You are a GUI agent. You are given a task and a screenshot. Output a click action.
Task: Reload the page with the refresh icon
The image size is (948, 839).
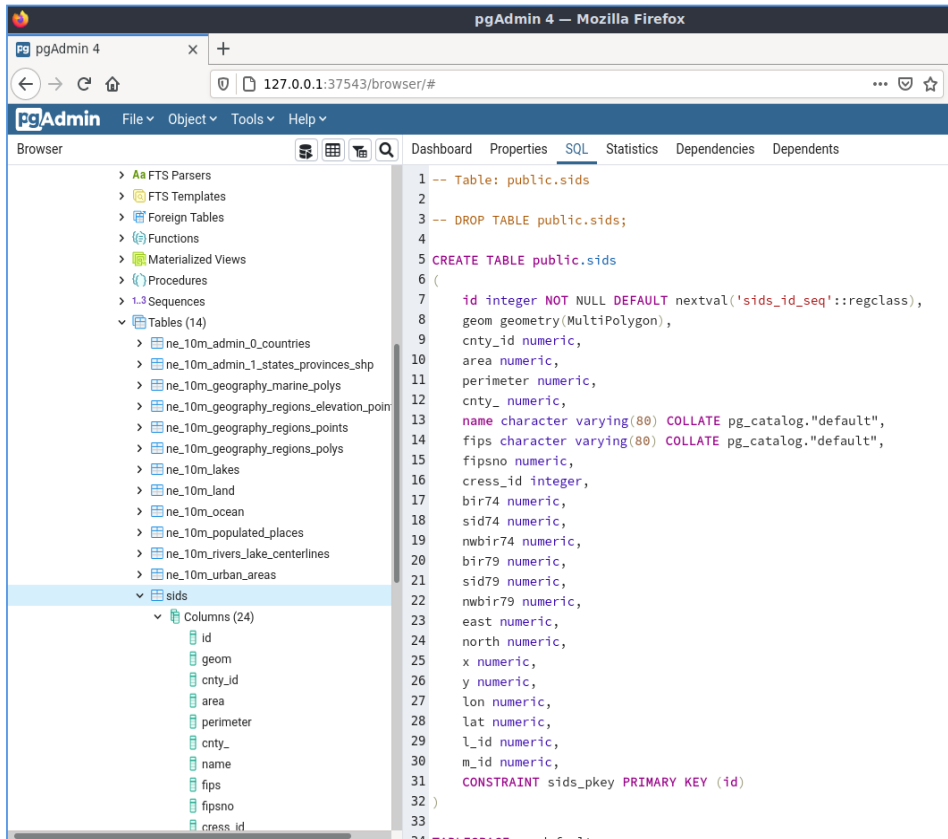(84, 84)
